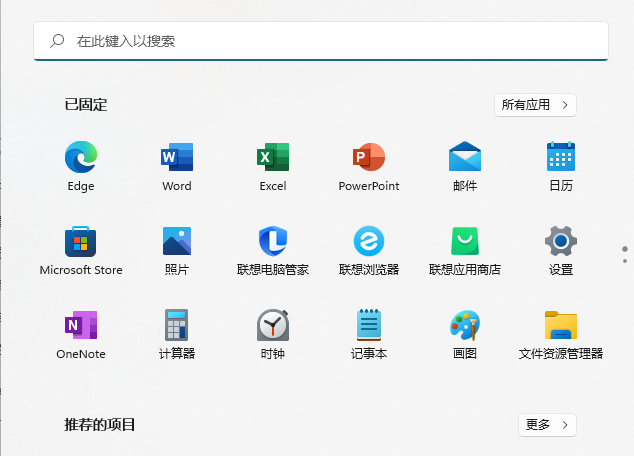Launch OneNote

tap(81, 334)
